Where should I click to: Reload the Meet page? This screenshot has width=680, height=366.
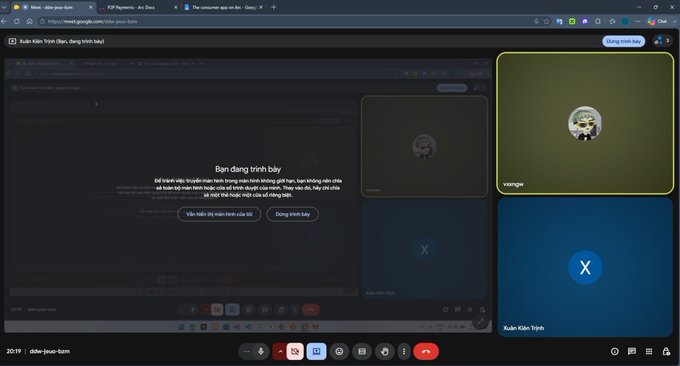pos(16,21)
